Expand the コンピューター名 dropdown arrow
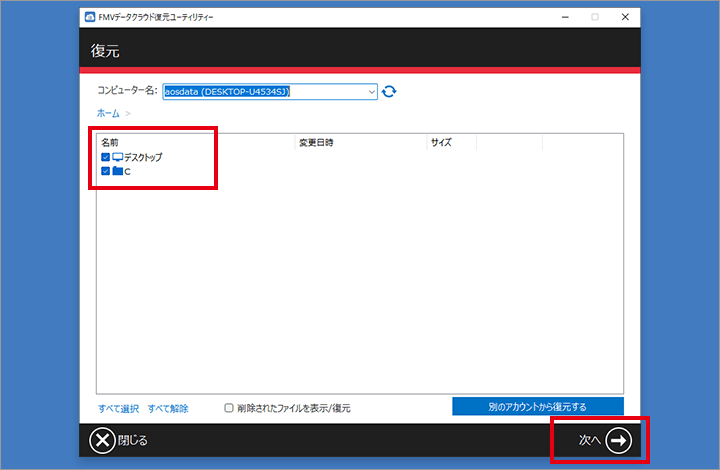The image size is (720, 470). pos(372,91)
